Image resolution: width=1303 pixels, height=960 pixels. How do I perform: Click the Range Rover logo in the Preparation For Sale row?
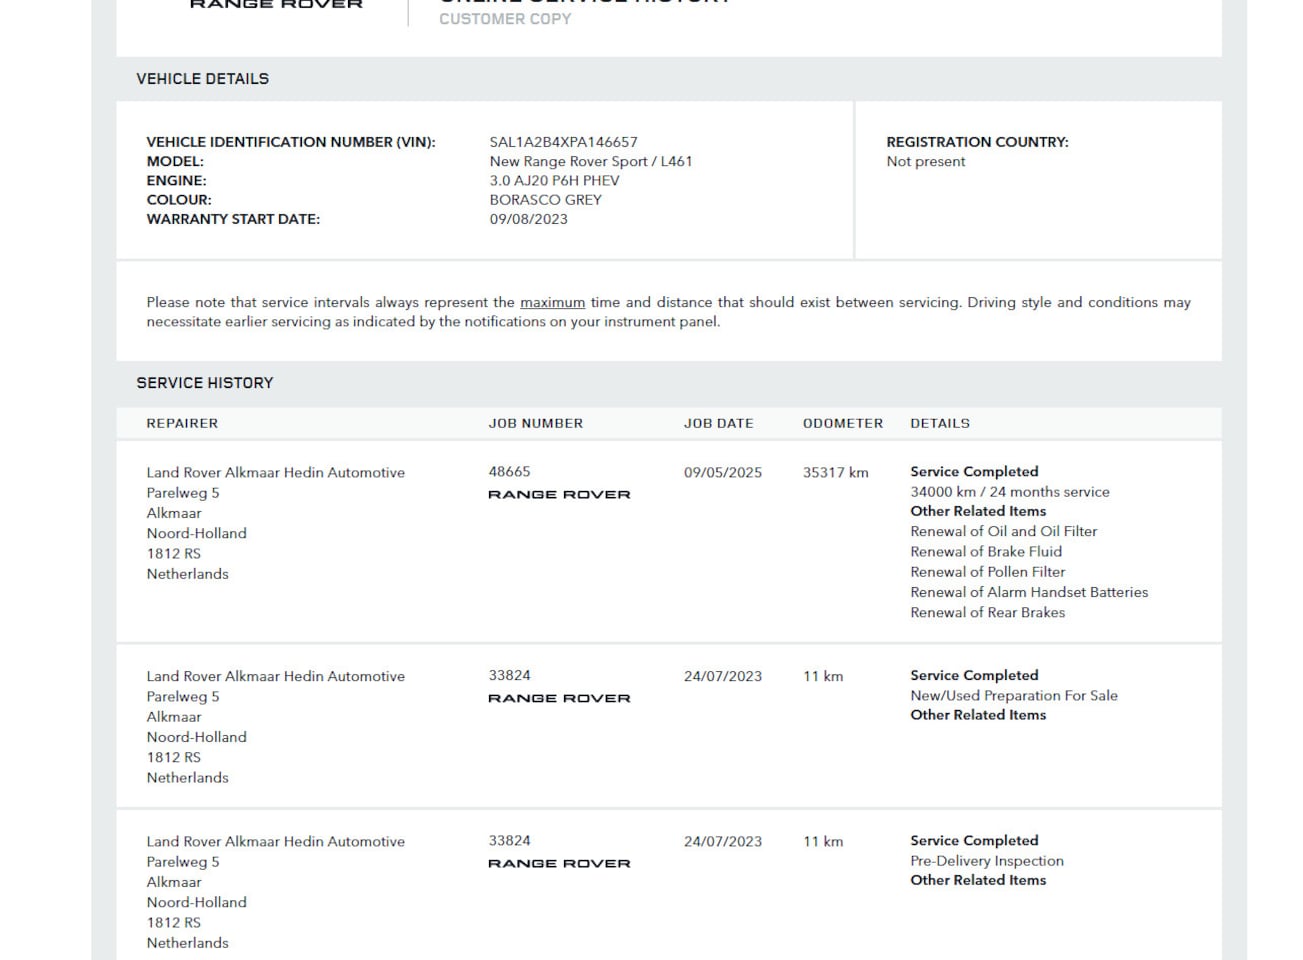559,699
